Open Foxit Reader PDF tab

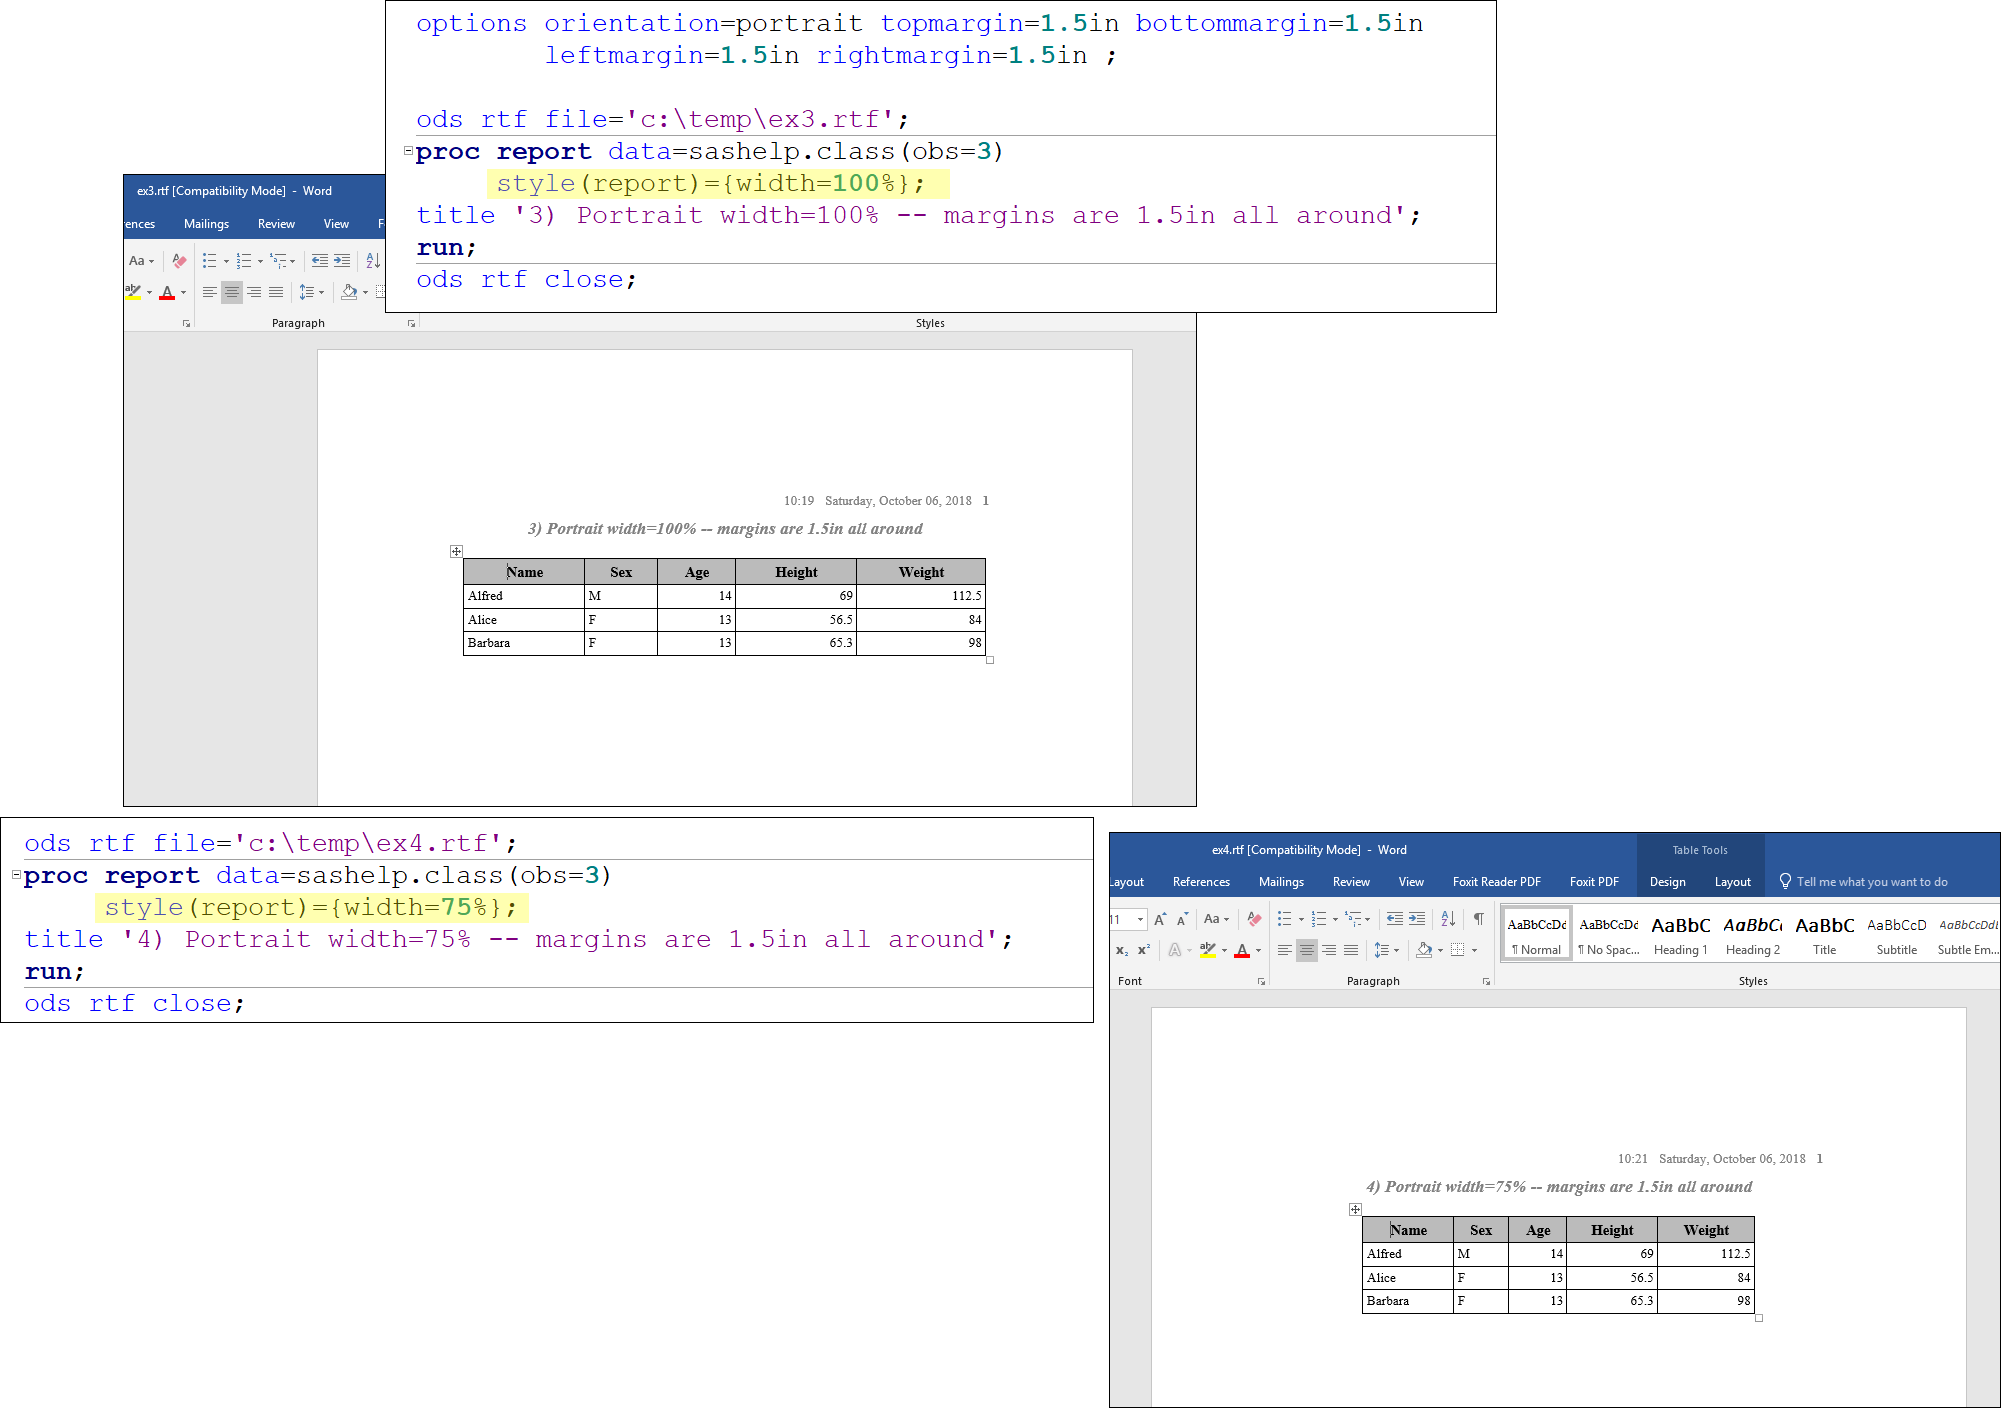coord(1496,881)
